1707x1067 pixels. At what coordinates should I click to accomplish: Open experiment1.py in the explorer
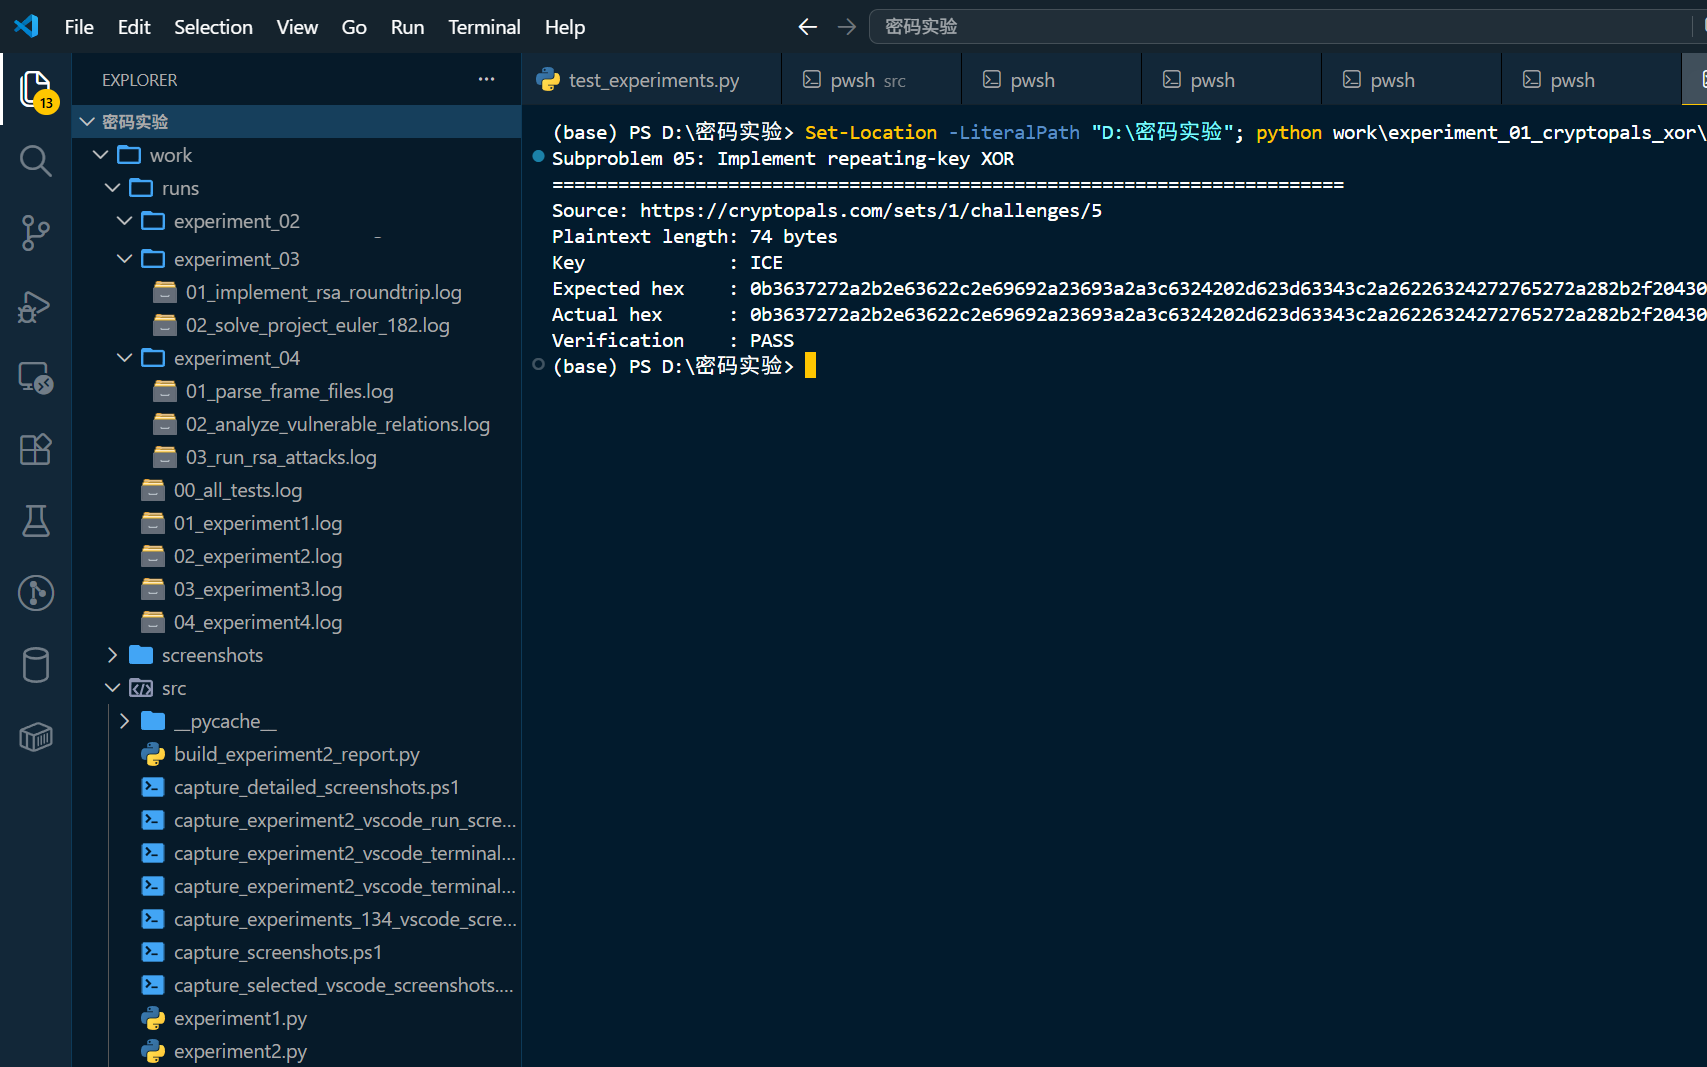click(240, 1018)
